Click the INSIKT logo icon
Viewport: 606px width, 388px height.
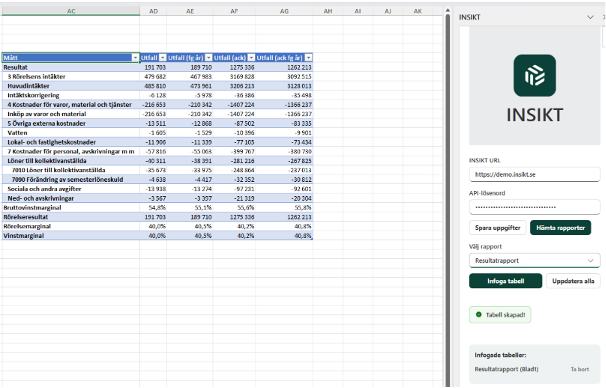click(535, 75)
